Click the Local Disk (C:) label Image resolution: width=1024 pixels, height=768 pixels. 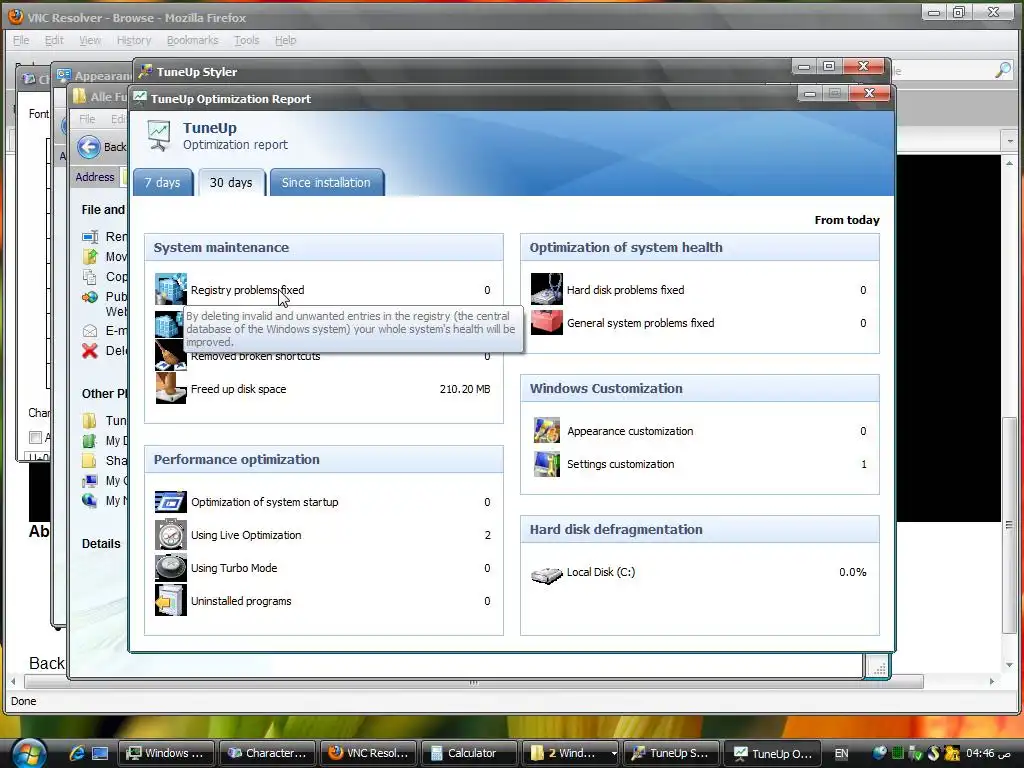601,572
